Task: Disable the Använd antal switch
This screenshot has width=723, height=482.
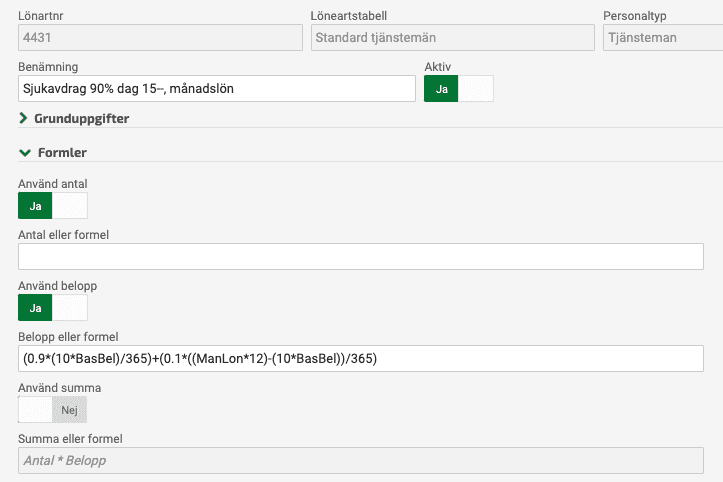Action: [x=53, y=206]
